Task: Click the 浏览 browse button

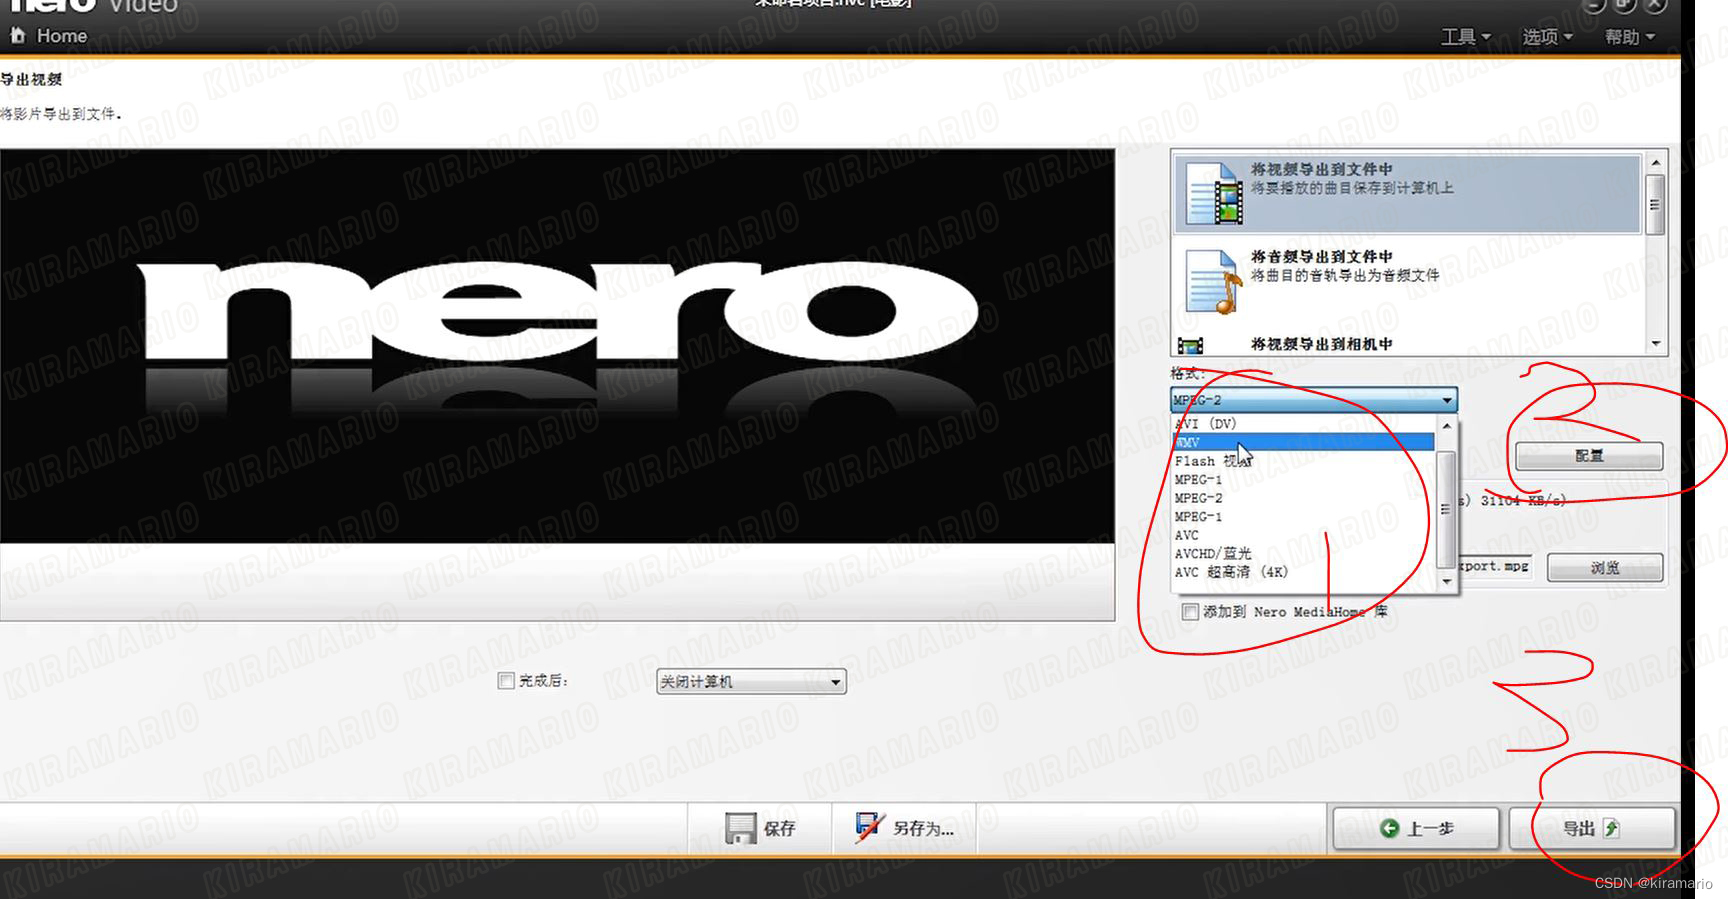Action: coord(1604,567)
